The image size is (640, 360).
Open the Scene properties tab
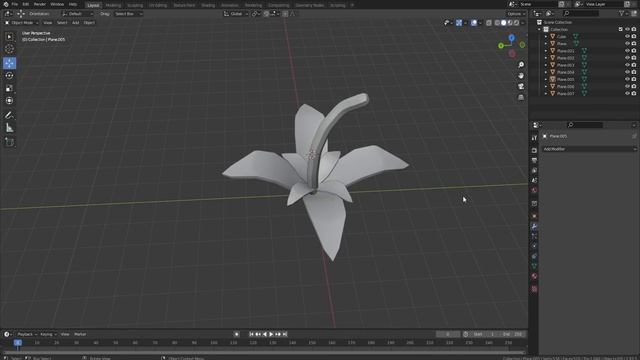534,180
